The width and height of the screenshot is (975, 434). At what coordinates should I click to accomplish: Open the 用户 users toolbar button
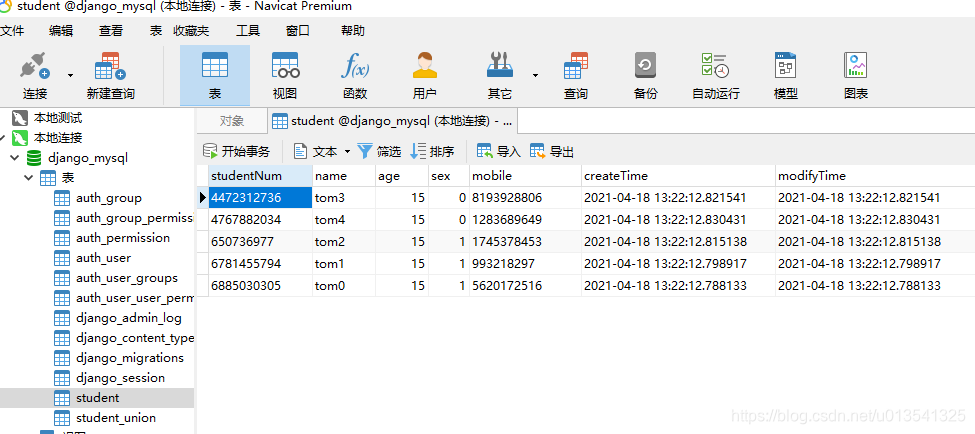click(425, 76)
